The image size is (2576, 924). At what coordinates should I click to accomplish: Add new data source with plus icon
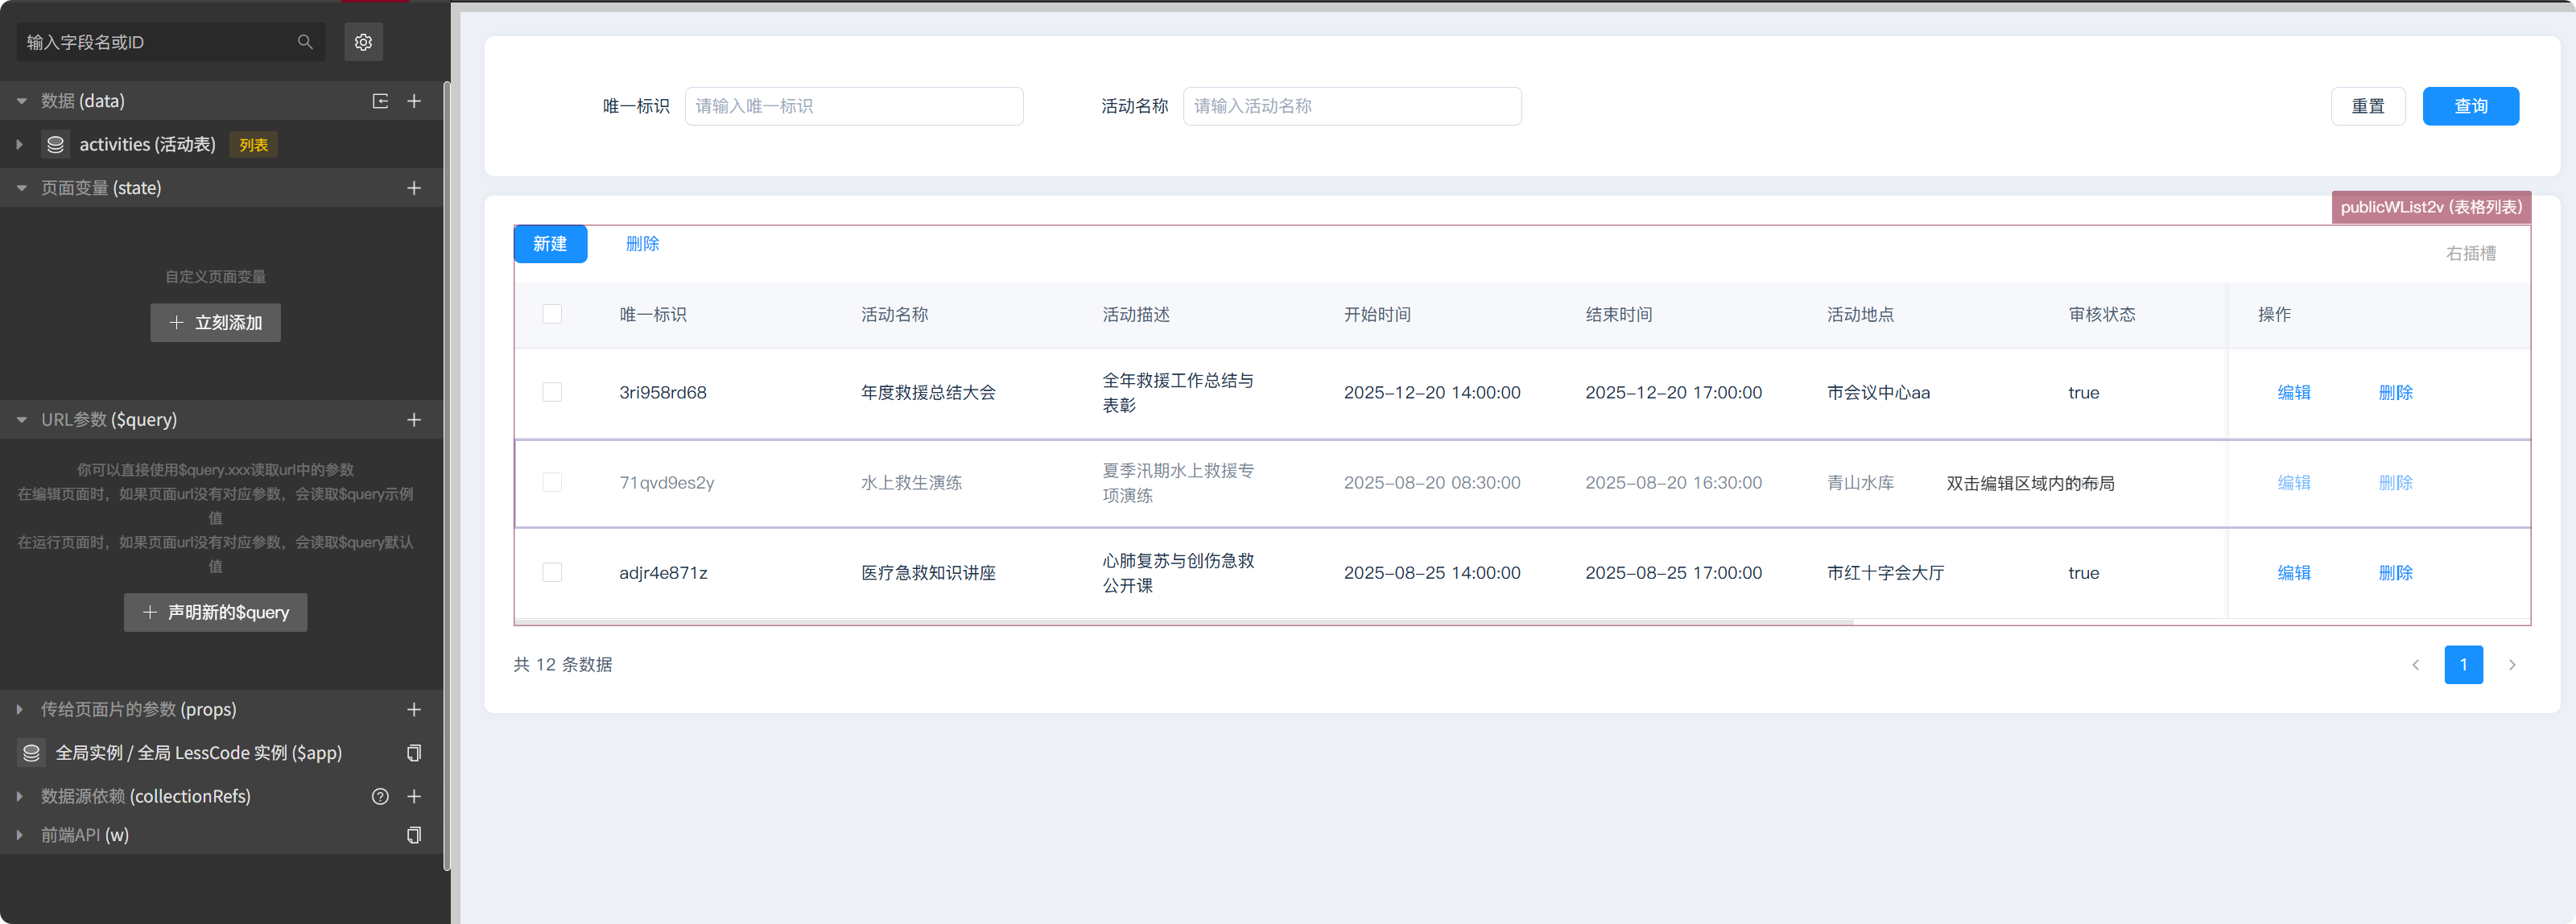pos(414,101)
